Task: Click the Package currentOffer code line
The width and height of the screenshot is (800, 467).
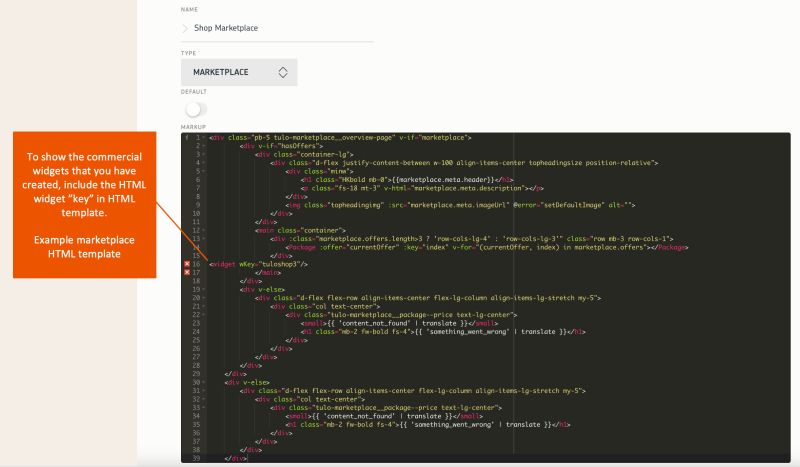Action: [487, 247]
